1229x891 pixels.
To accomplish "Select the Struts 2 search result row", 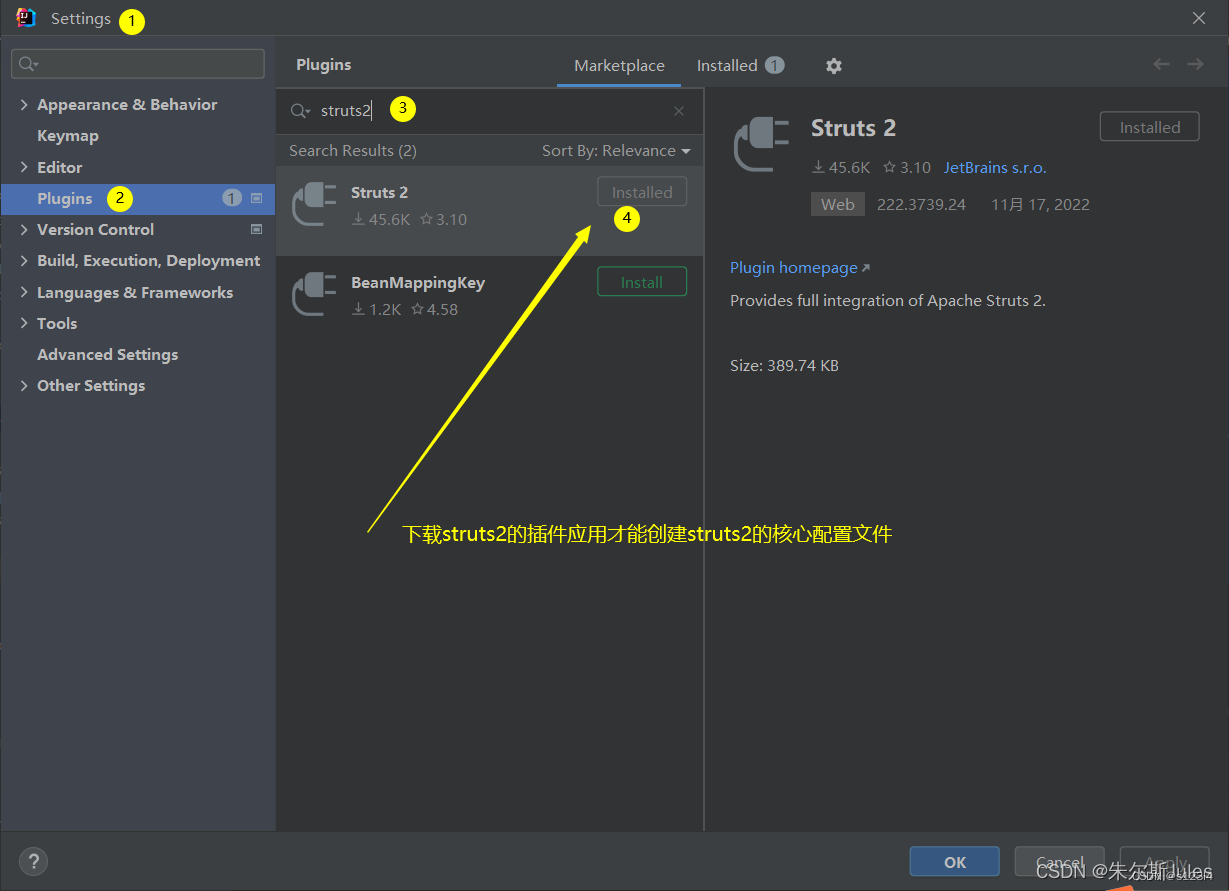I will [x=490, y=211].
